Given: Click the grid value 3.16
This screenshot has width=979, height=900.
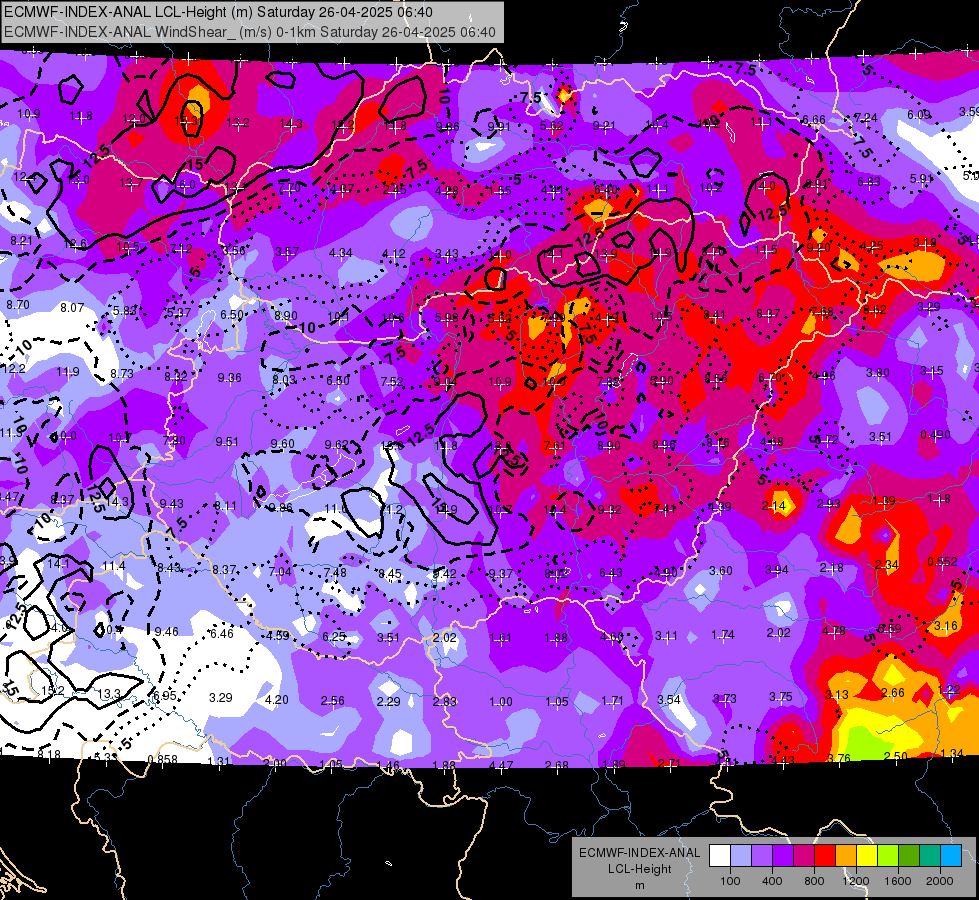Looking at the screenshot, I should tap(946, 625).
